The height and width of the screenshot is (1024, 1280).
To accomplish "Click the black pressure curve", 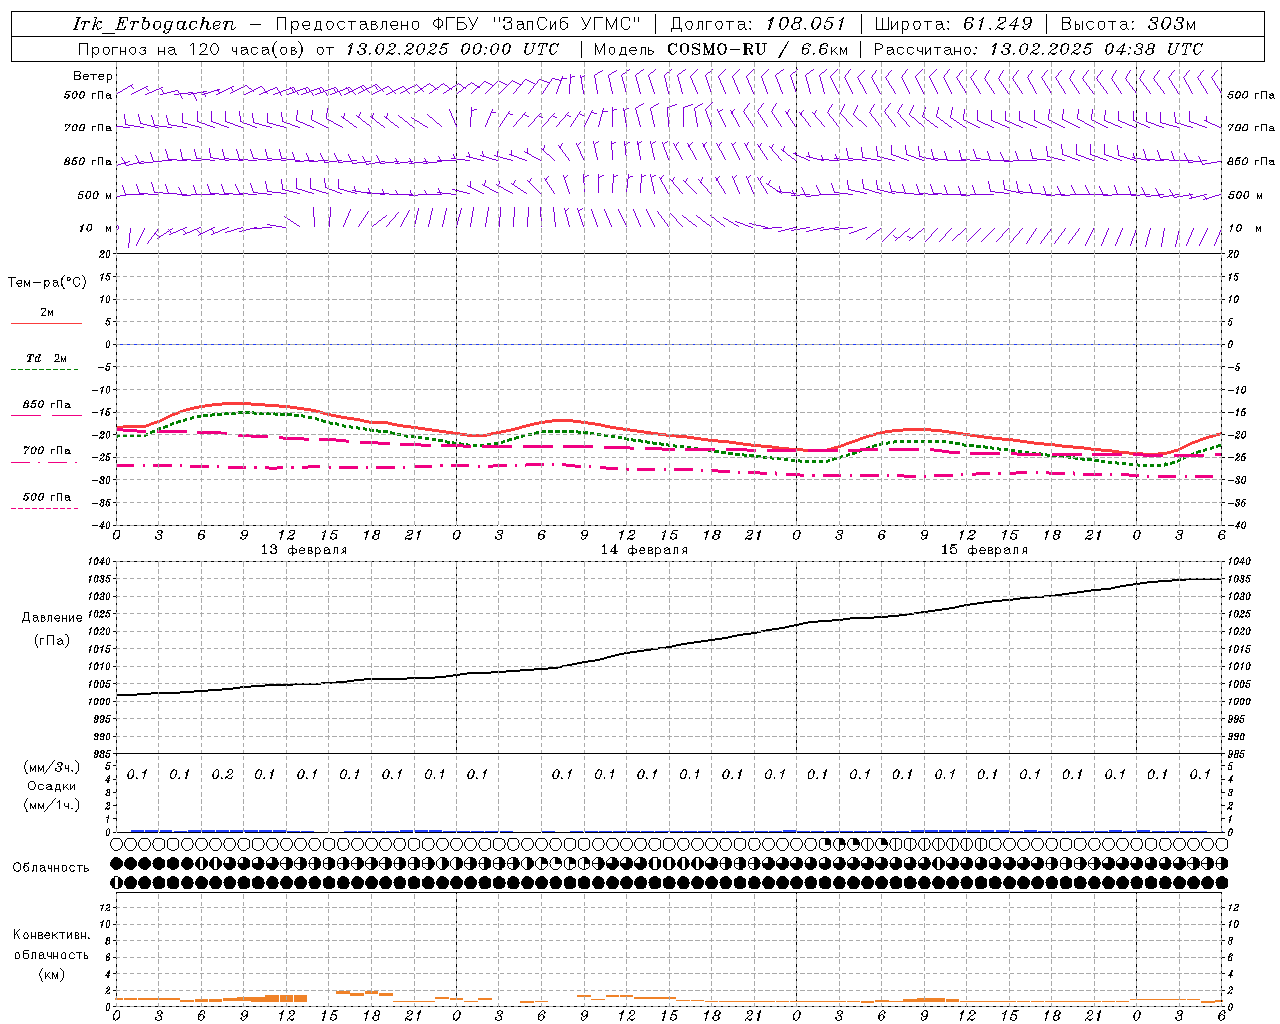I will 670,646.
